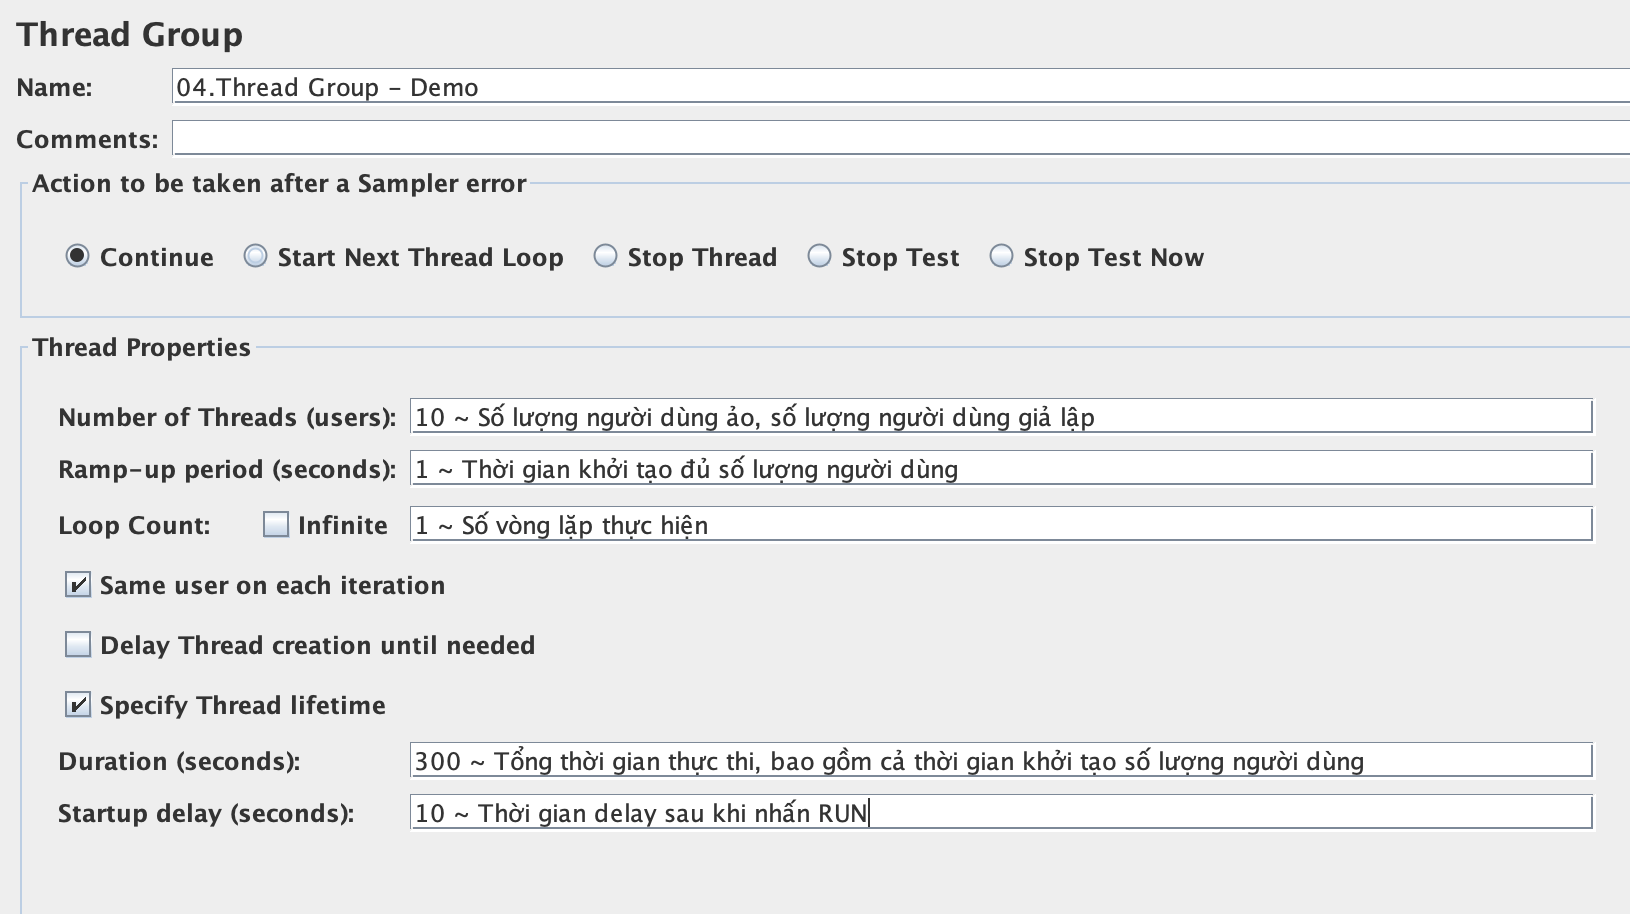Focus the Loop Count text field
Image resolution: width=1630 pixels, height=914 pixels.
click(1000, 525)
